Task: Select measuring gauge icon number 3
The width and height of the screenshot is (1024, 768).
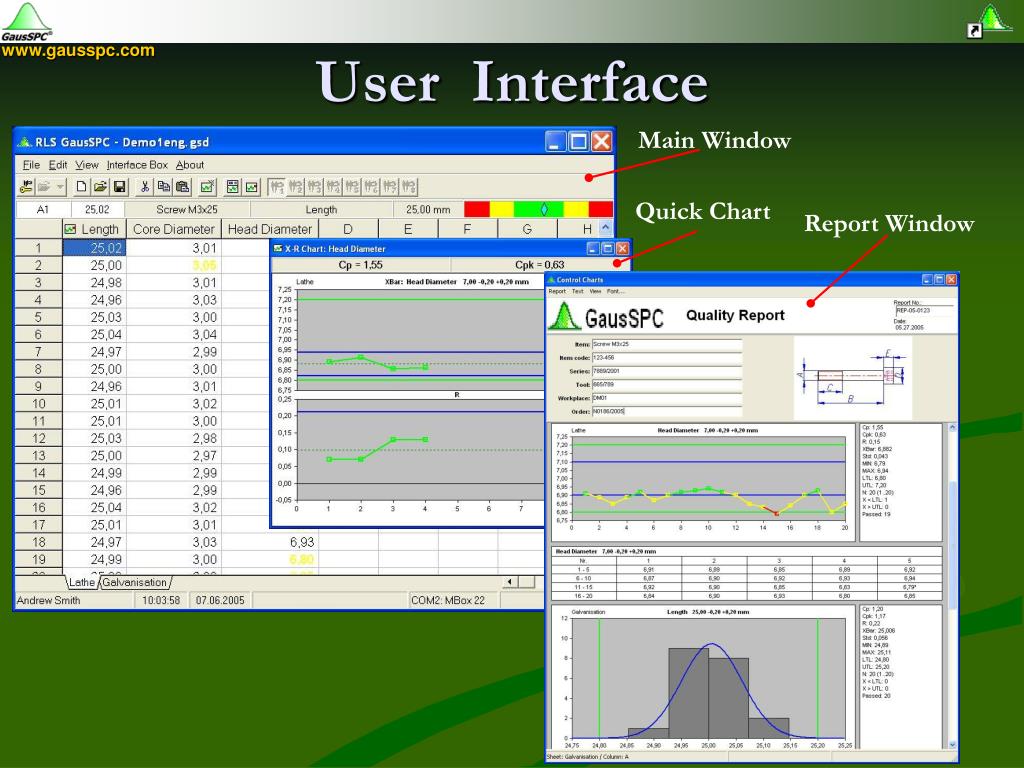Action: pos(315,187)
